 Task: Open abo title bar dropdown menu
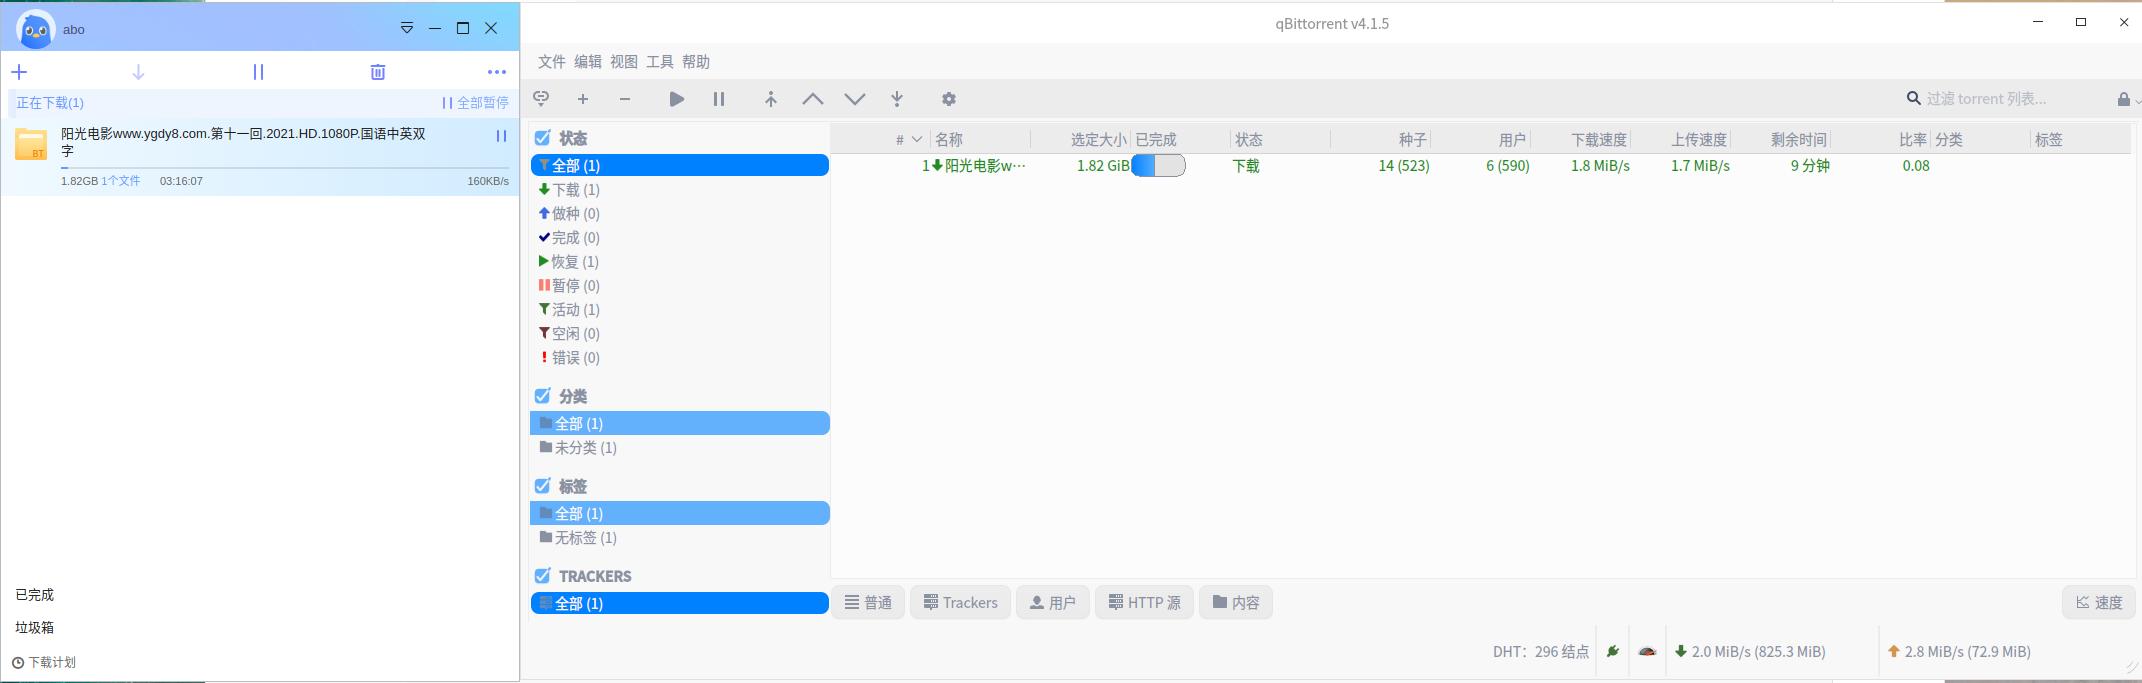407,28
